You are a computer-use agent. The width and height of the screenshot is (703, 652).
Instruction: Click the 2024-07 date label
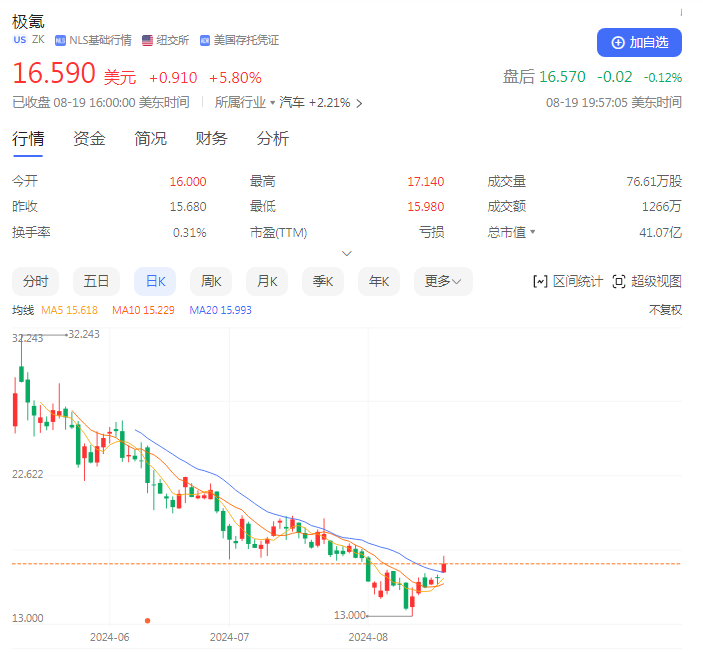point(229,637)
